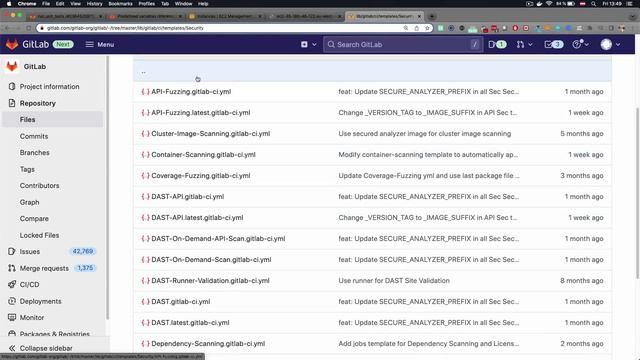The width and height of the screenshot is (640, 360).
Task: Click the CI/CD rocket icon
Action: click(12, 284)
